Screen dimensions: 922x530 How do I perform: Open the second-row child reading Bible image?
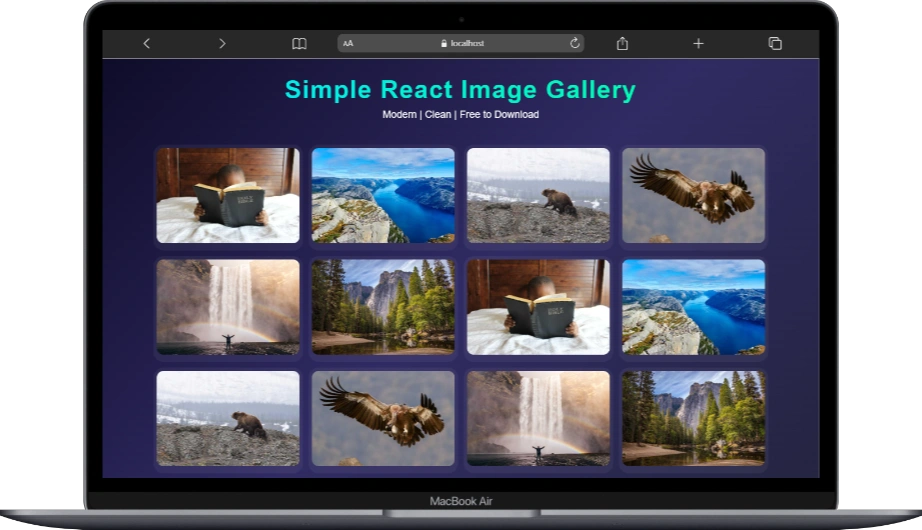[539, 307]
